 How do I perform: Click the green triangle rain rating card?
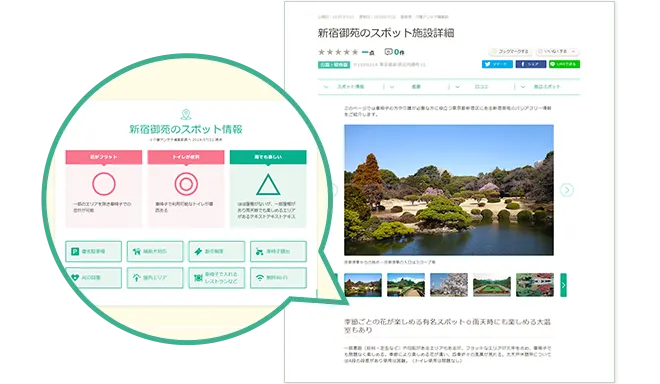(x=268, y=189)
